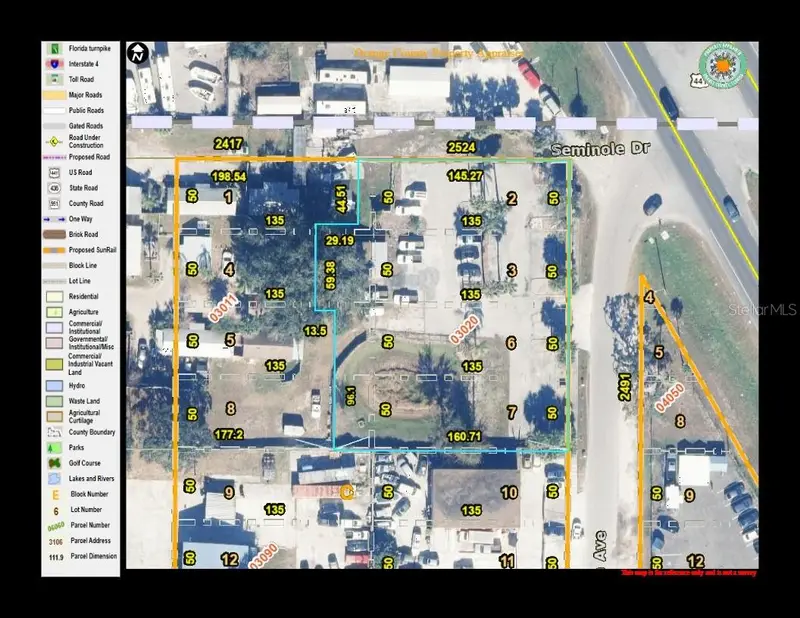Viewport: 800px width, 618px height.
Task: Click the dimension label '160.71'
Action: click(x=464, y=437)
